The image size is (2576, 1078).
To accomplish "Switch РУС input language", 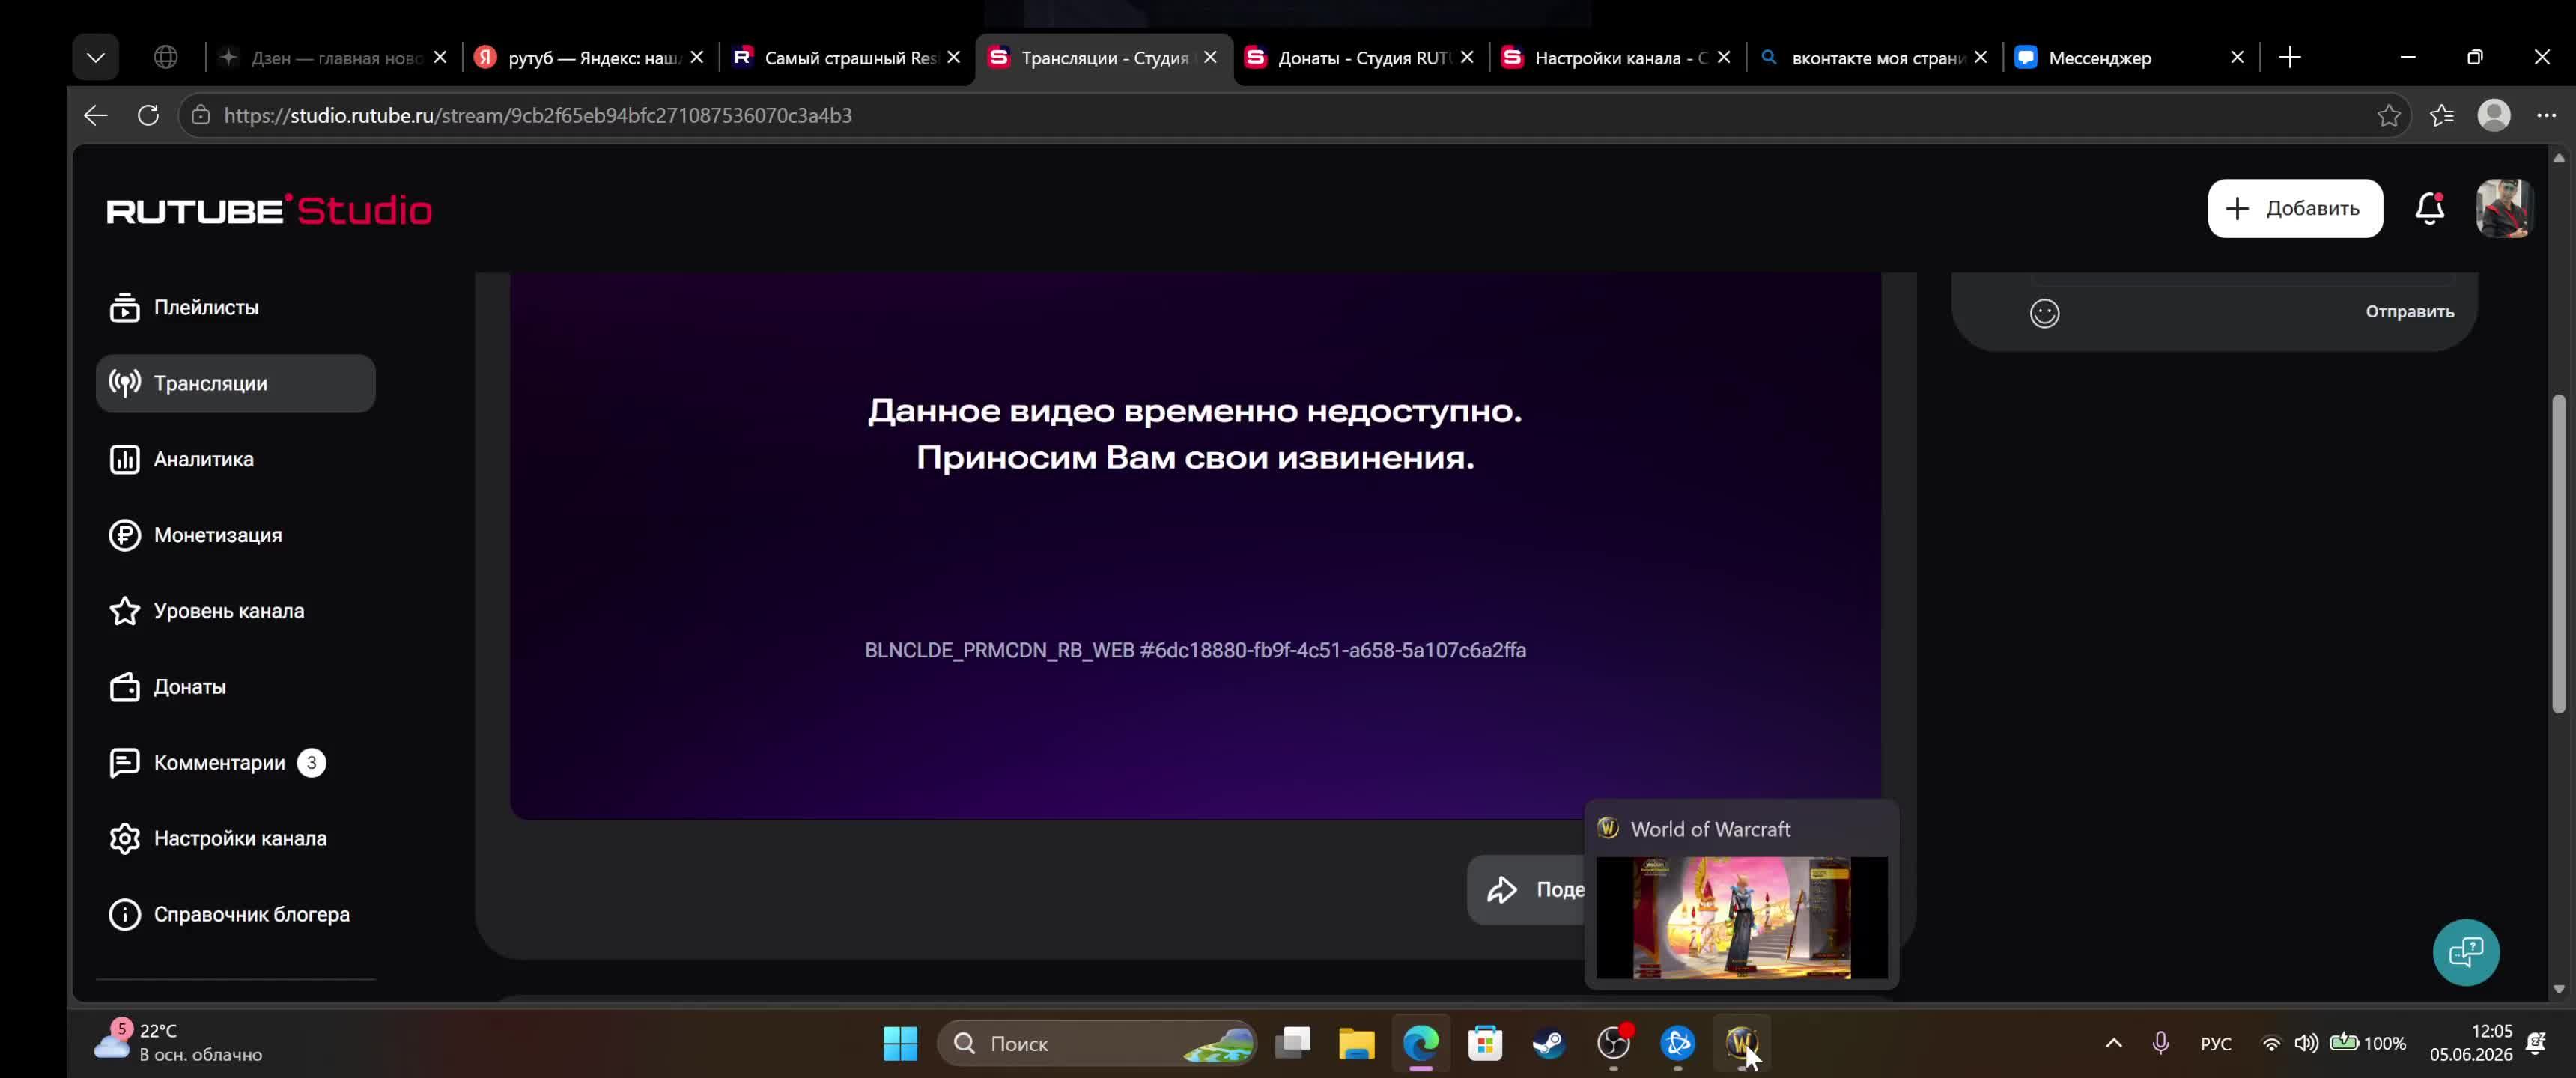I will pyautogui.click(x=2215, y=1043).
